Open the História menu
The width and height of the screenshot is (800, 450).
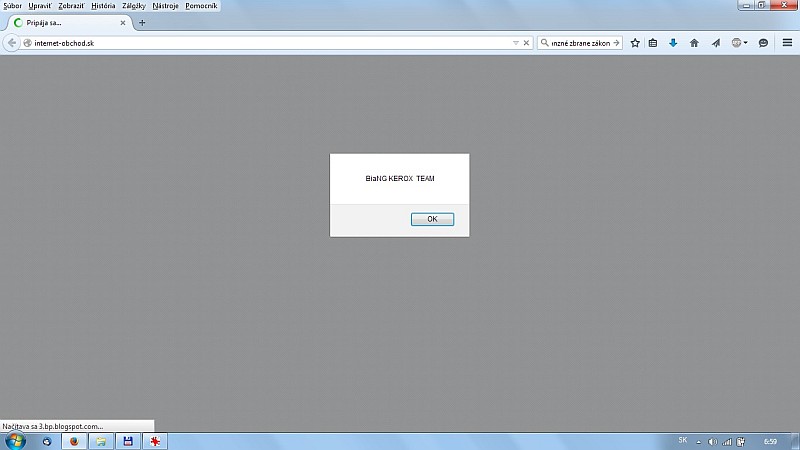click(x=103, y=6)
